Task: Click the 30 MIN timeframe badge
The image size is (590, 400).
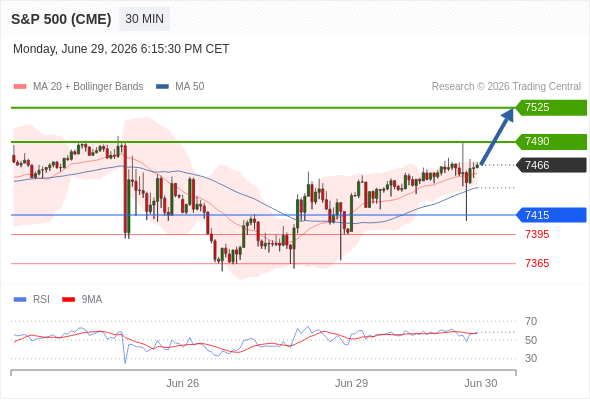Action: pyautogui.click(x=144, y=19)
